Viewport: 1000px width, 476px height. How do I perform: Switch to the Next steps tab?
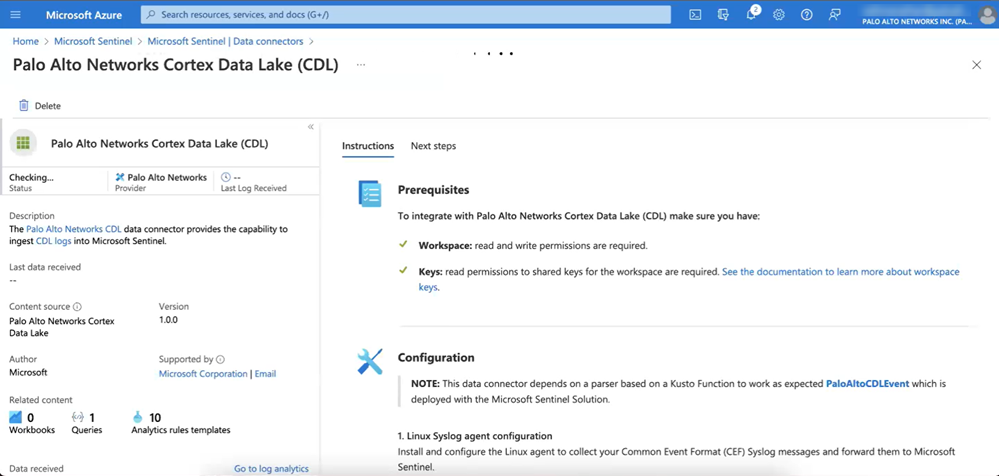point(433,146)
